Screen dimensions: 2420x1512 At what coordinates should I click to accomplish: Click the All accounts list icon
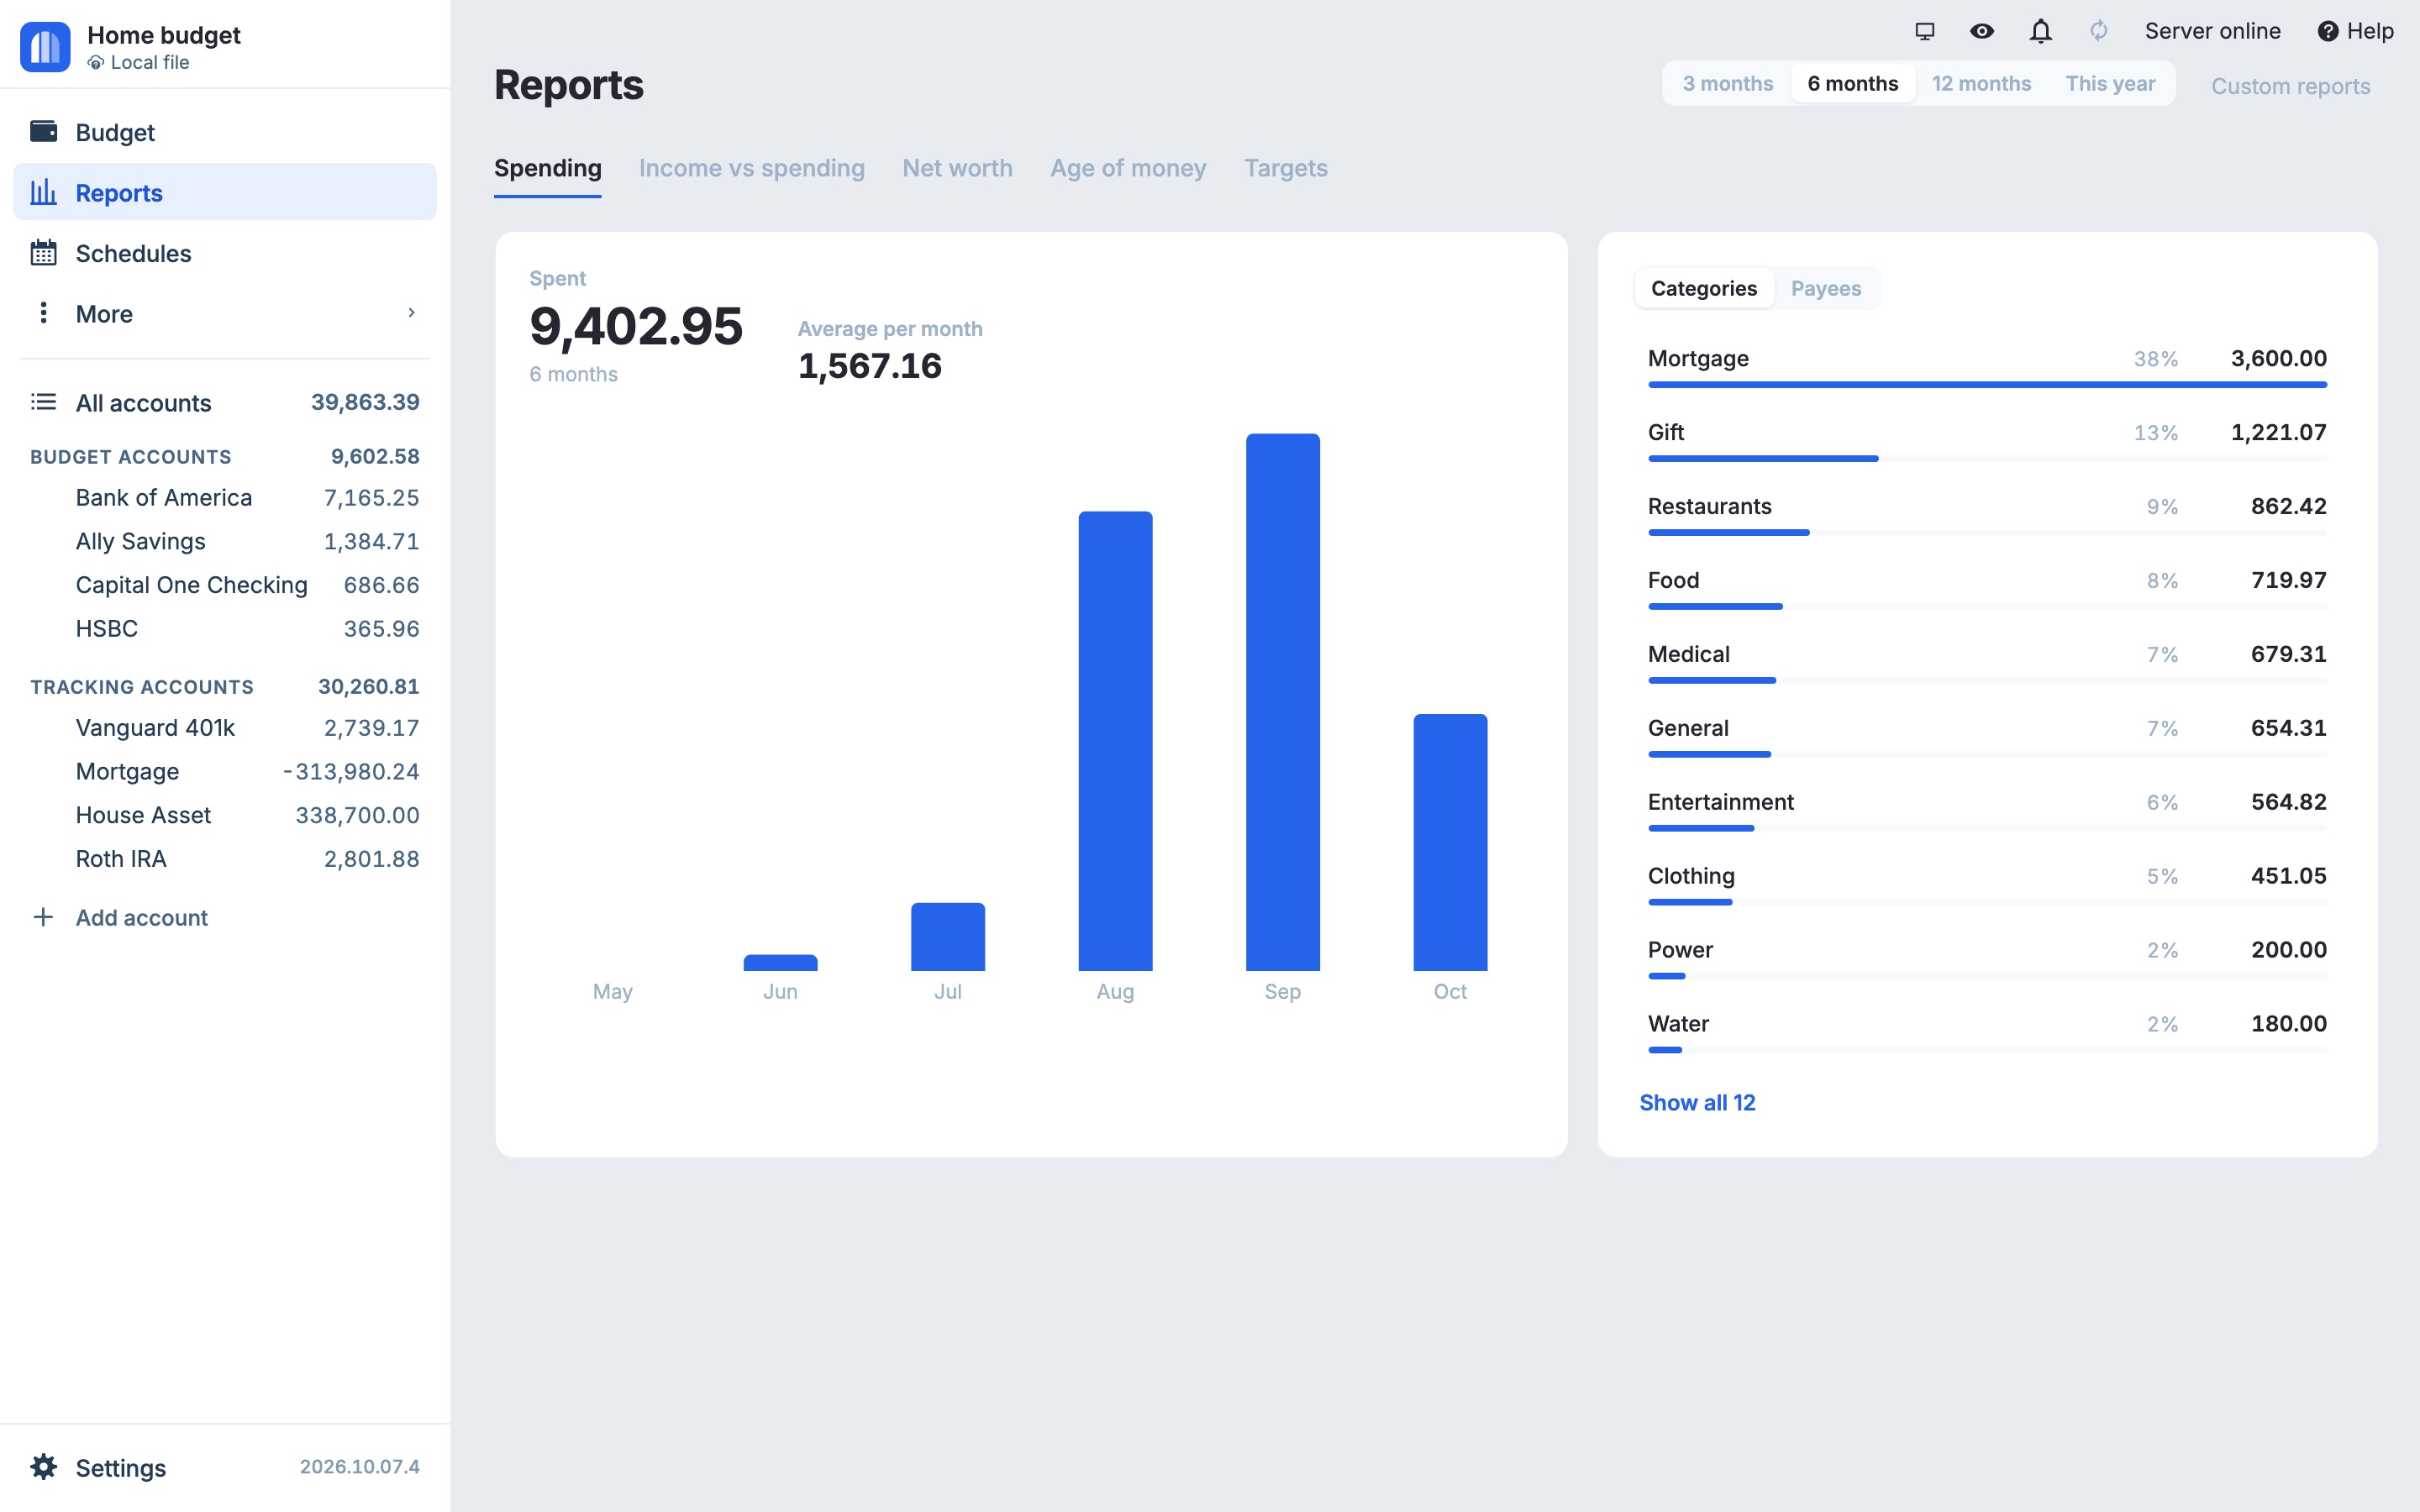pos(43,402)
